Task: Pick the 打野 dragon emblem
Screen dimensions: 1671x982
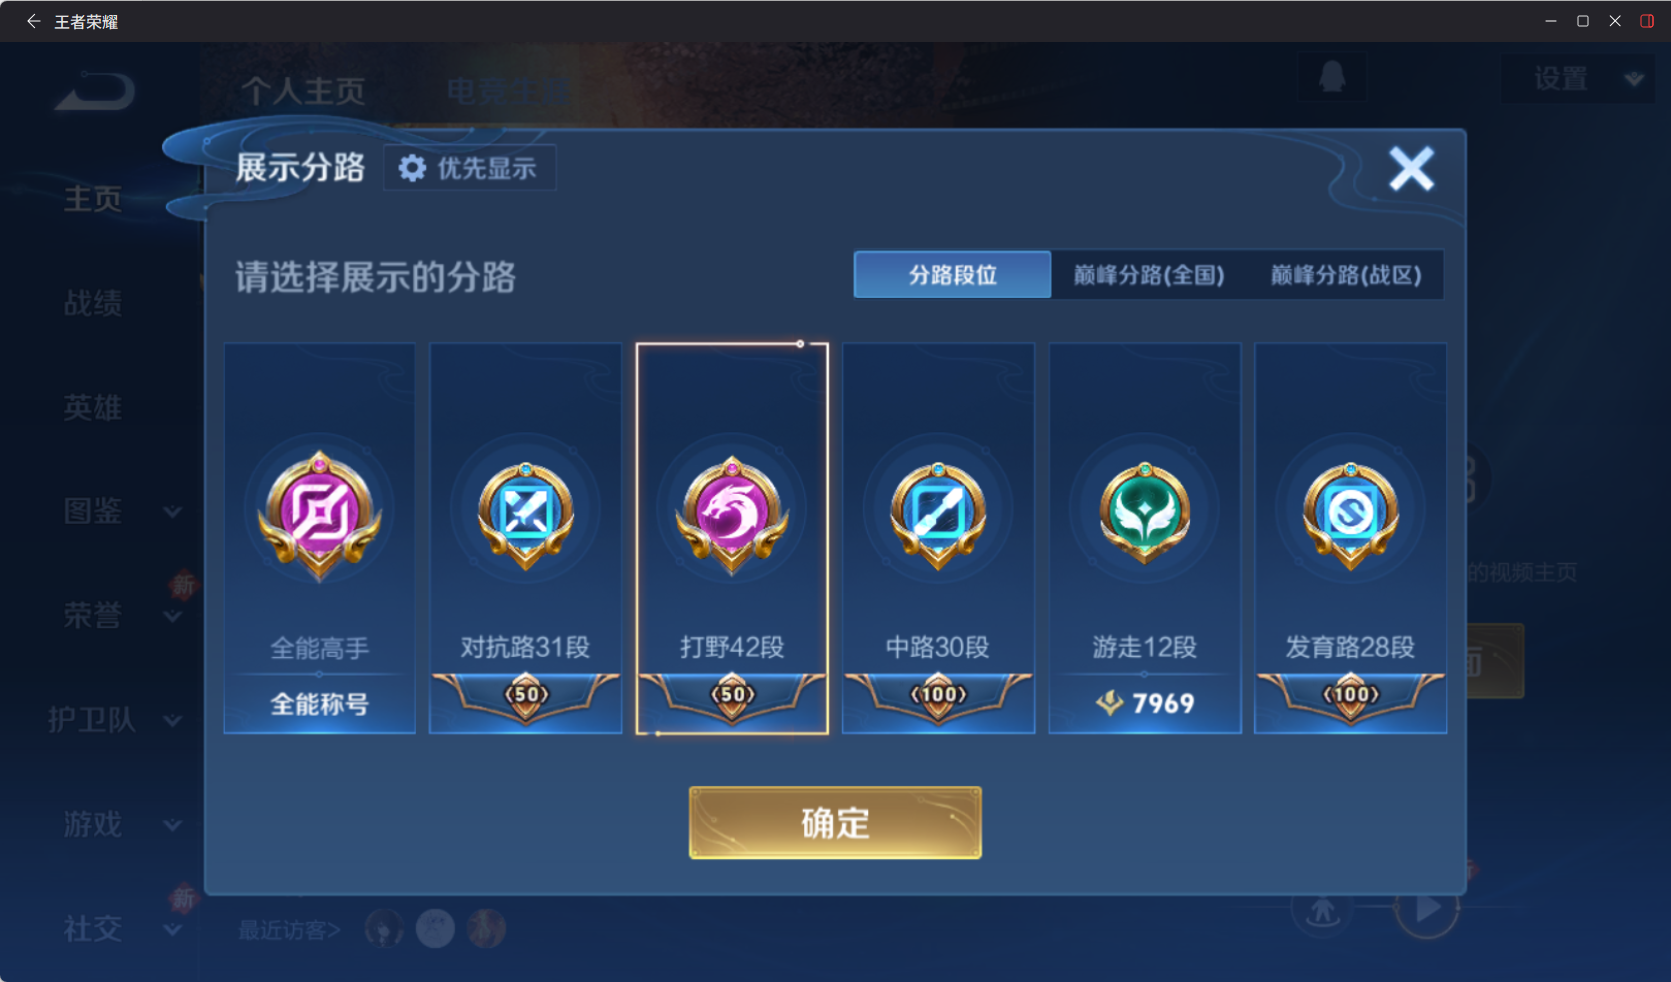Action: pos(732,515)
